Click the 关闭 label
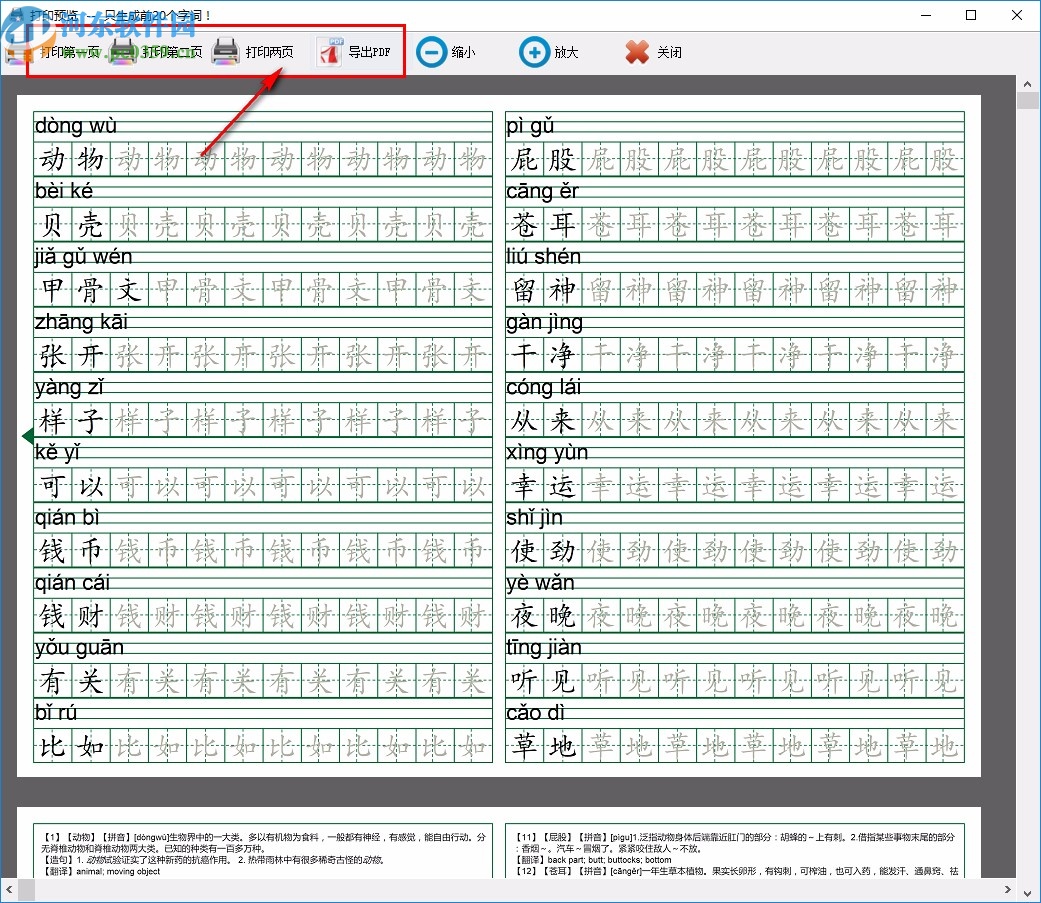This screenshot has height=903, width=1041. pyautogui.click(x=669, y=52)
